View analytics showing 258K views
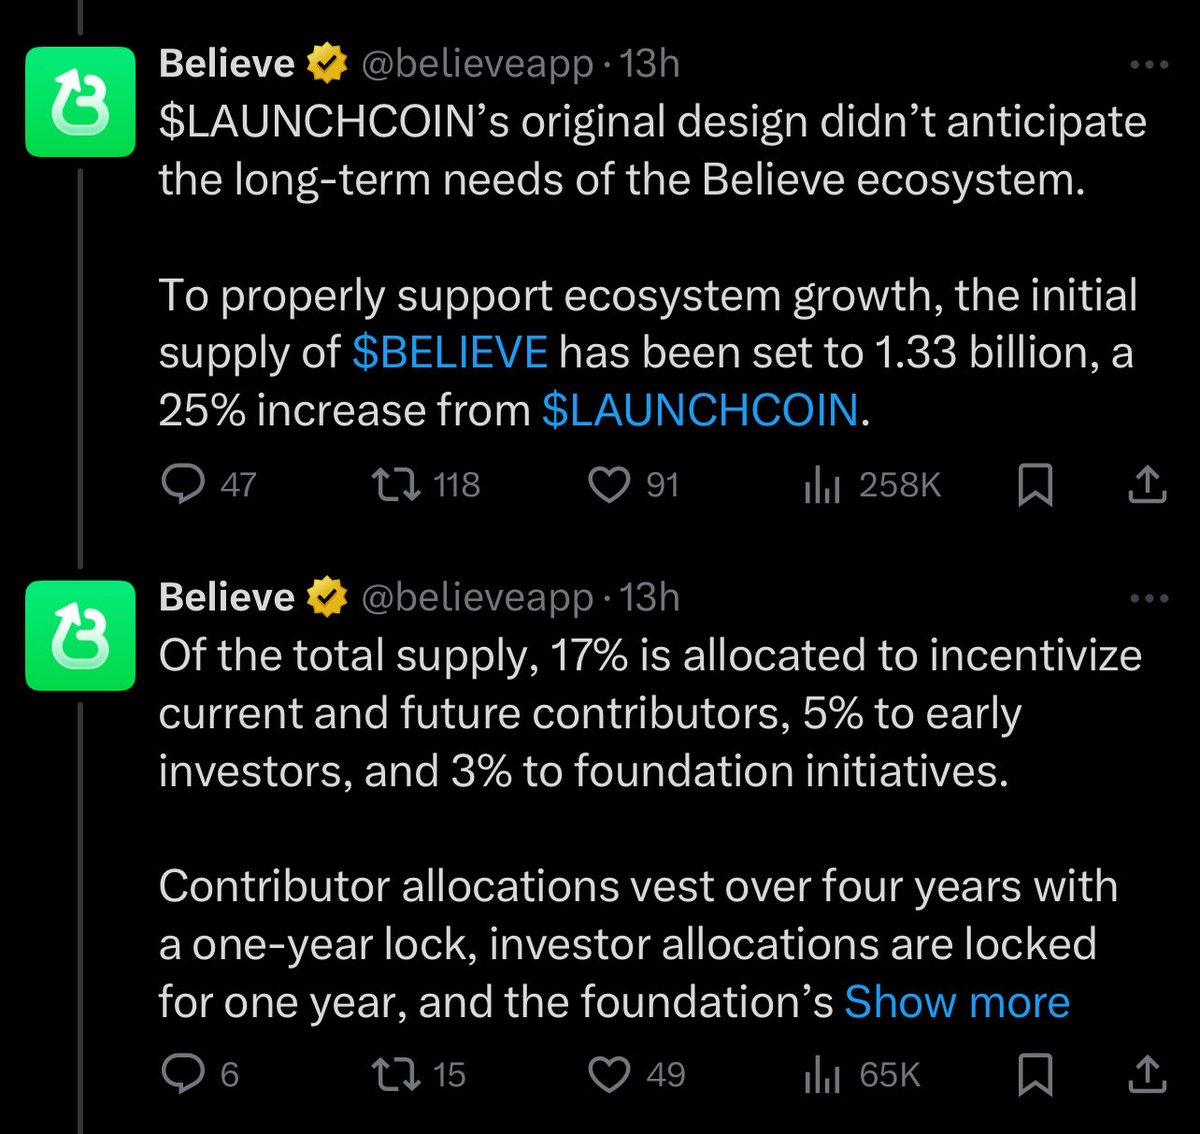Image resolution: width=1200 pixels, height=1134 pixels. 822,486
